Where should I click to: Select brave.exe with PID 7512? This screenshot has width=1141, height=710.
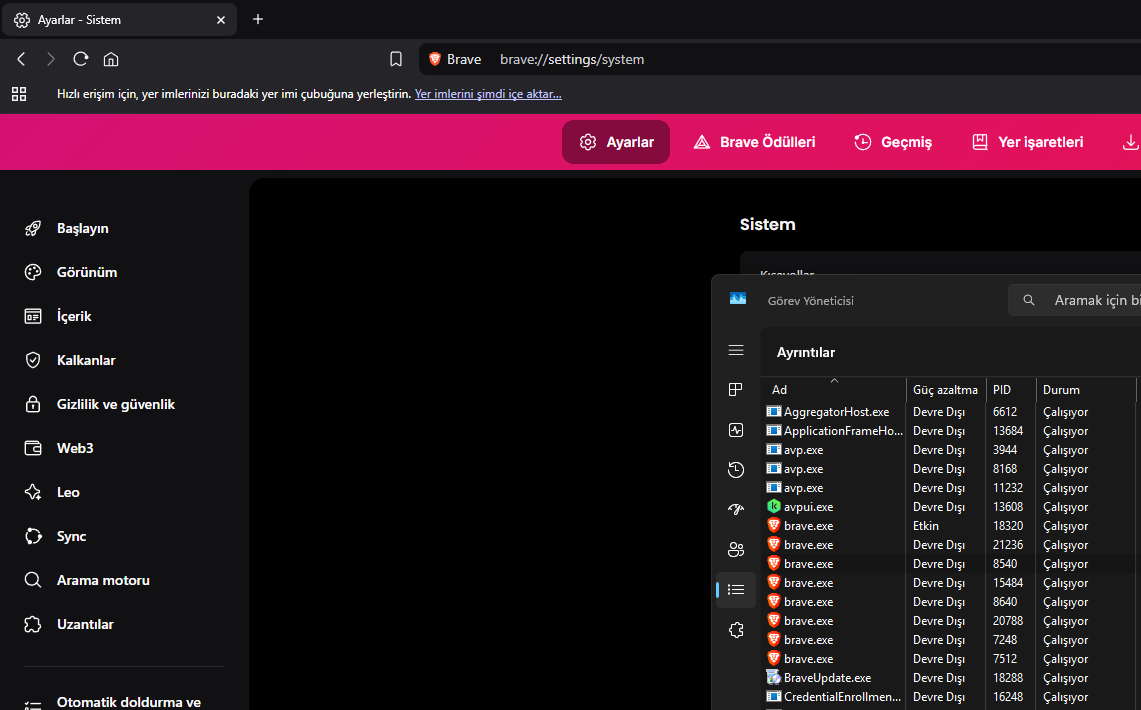(x=952, y=658)
